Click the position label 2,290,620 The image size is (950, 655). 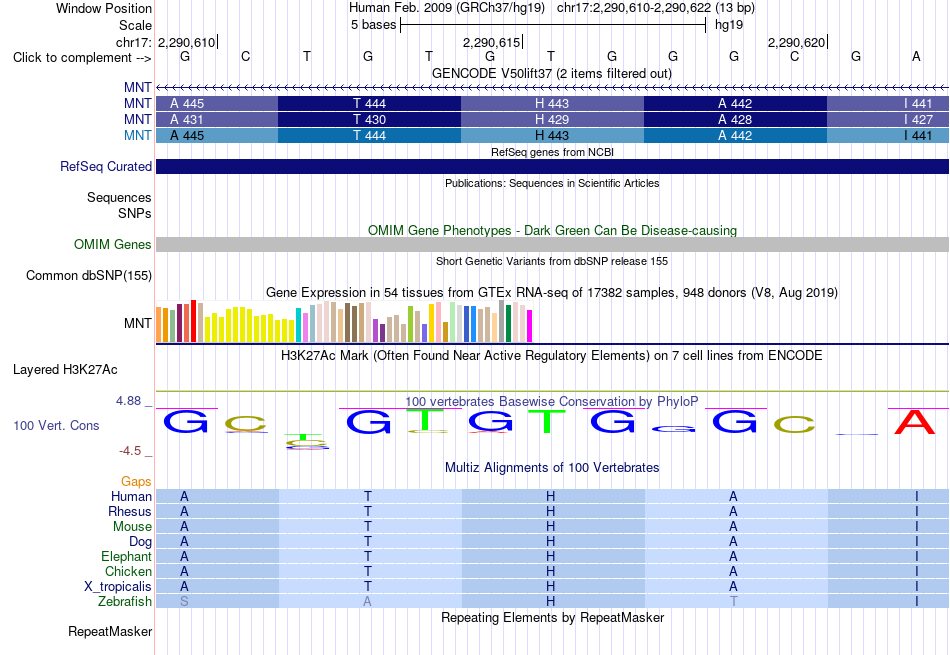coord(796,42)
